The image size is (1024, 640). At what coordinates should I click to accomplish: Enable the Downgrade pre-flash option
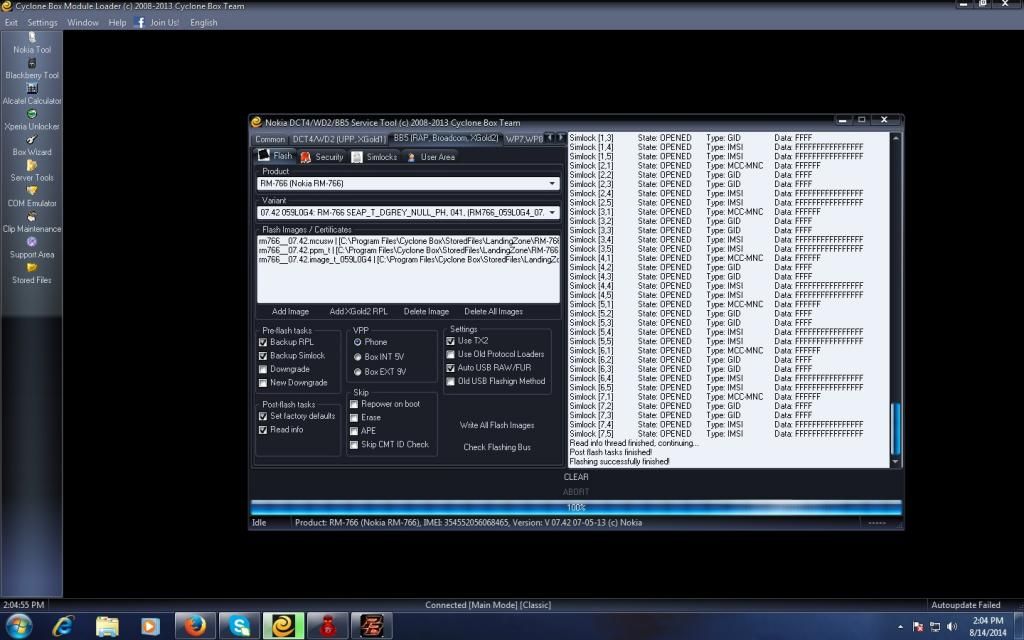[263, 369]
